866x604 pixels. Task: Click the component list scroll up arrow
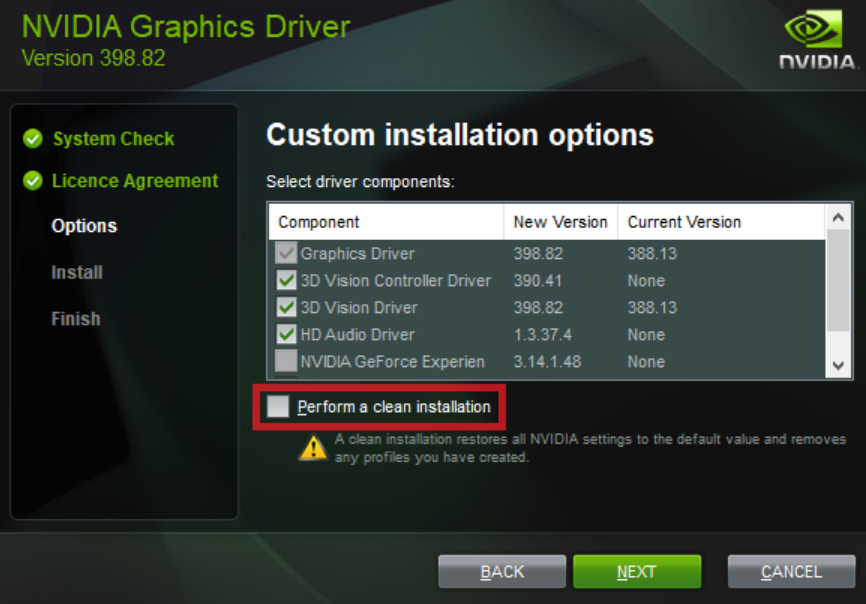[x=838, y=218]
